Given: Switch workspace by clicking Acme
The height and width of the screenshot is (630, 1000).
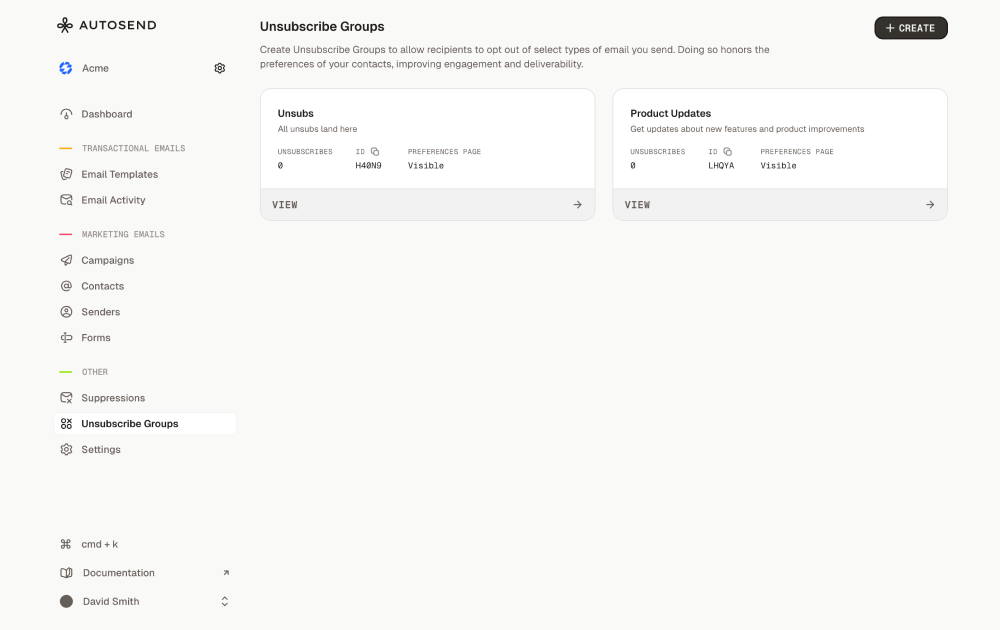Looking at the screenshot, I should click(95, 68).
